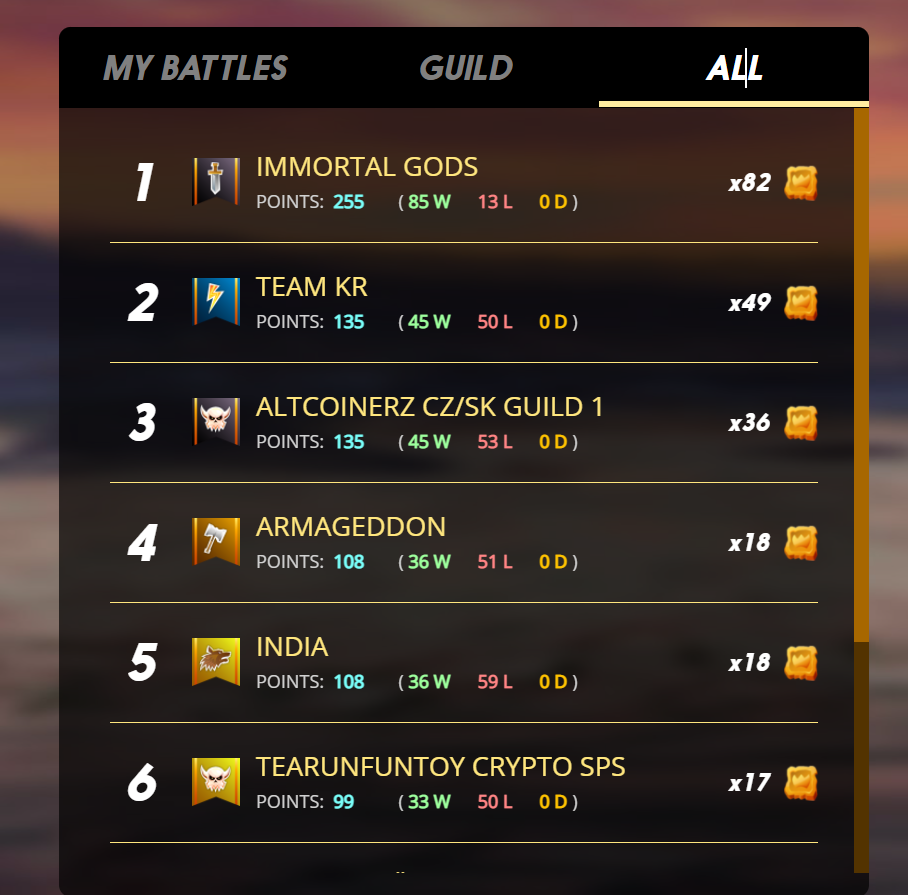Click the crown icon beside x82
The height and width of the screenshot is (895, 908).
(x=801, y=183)
